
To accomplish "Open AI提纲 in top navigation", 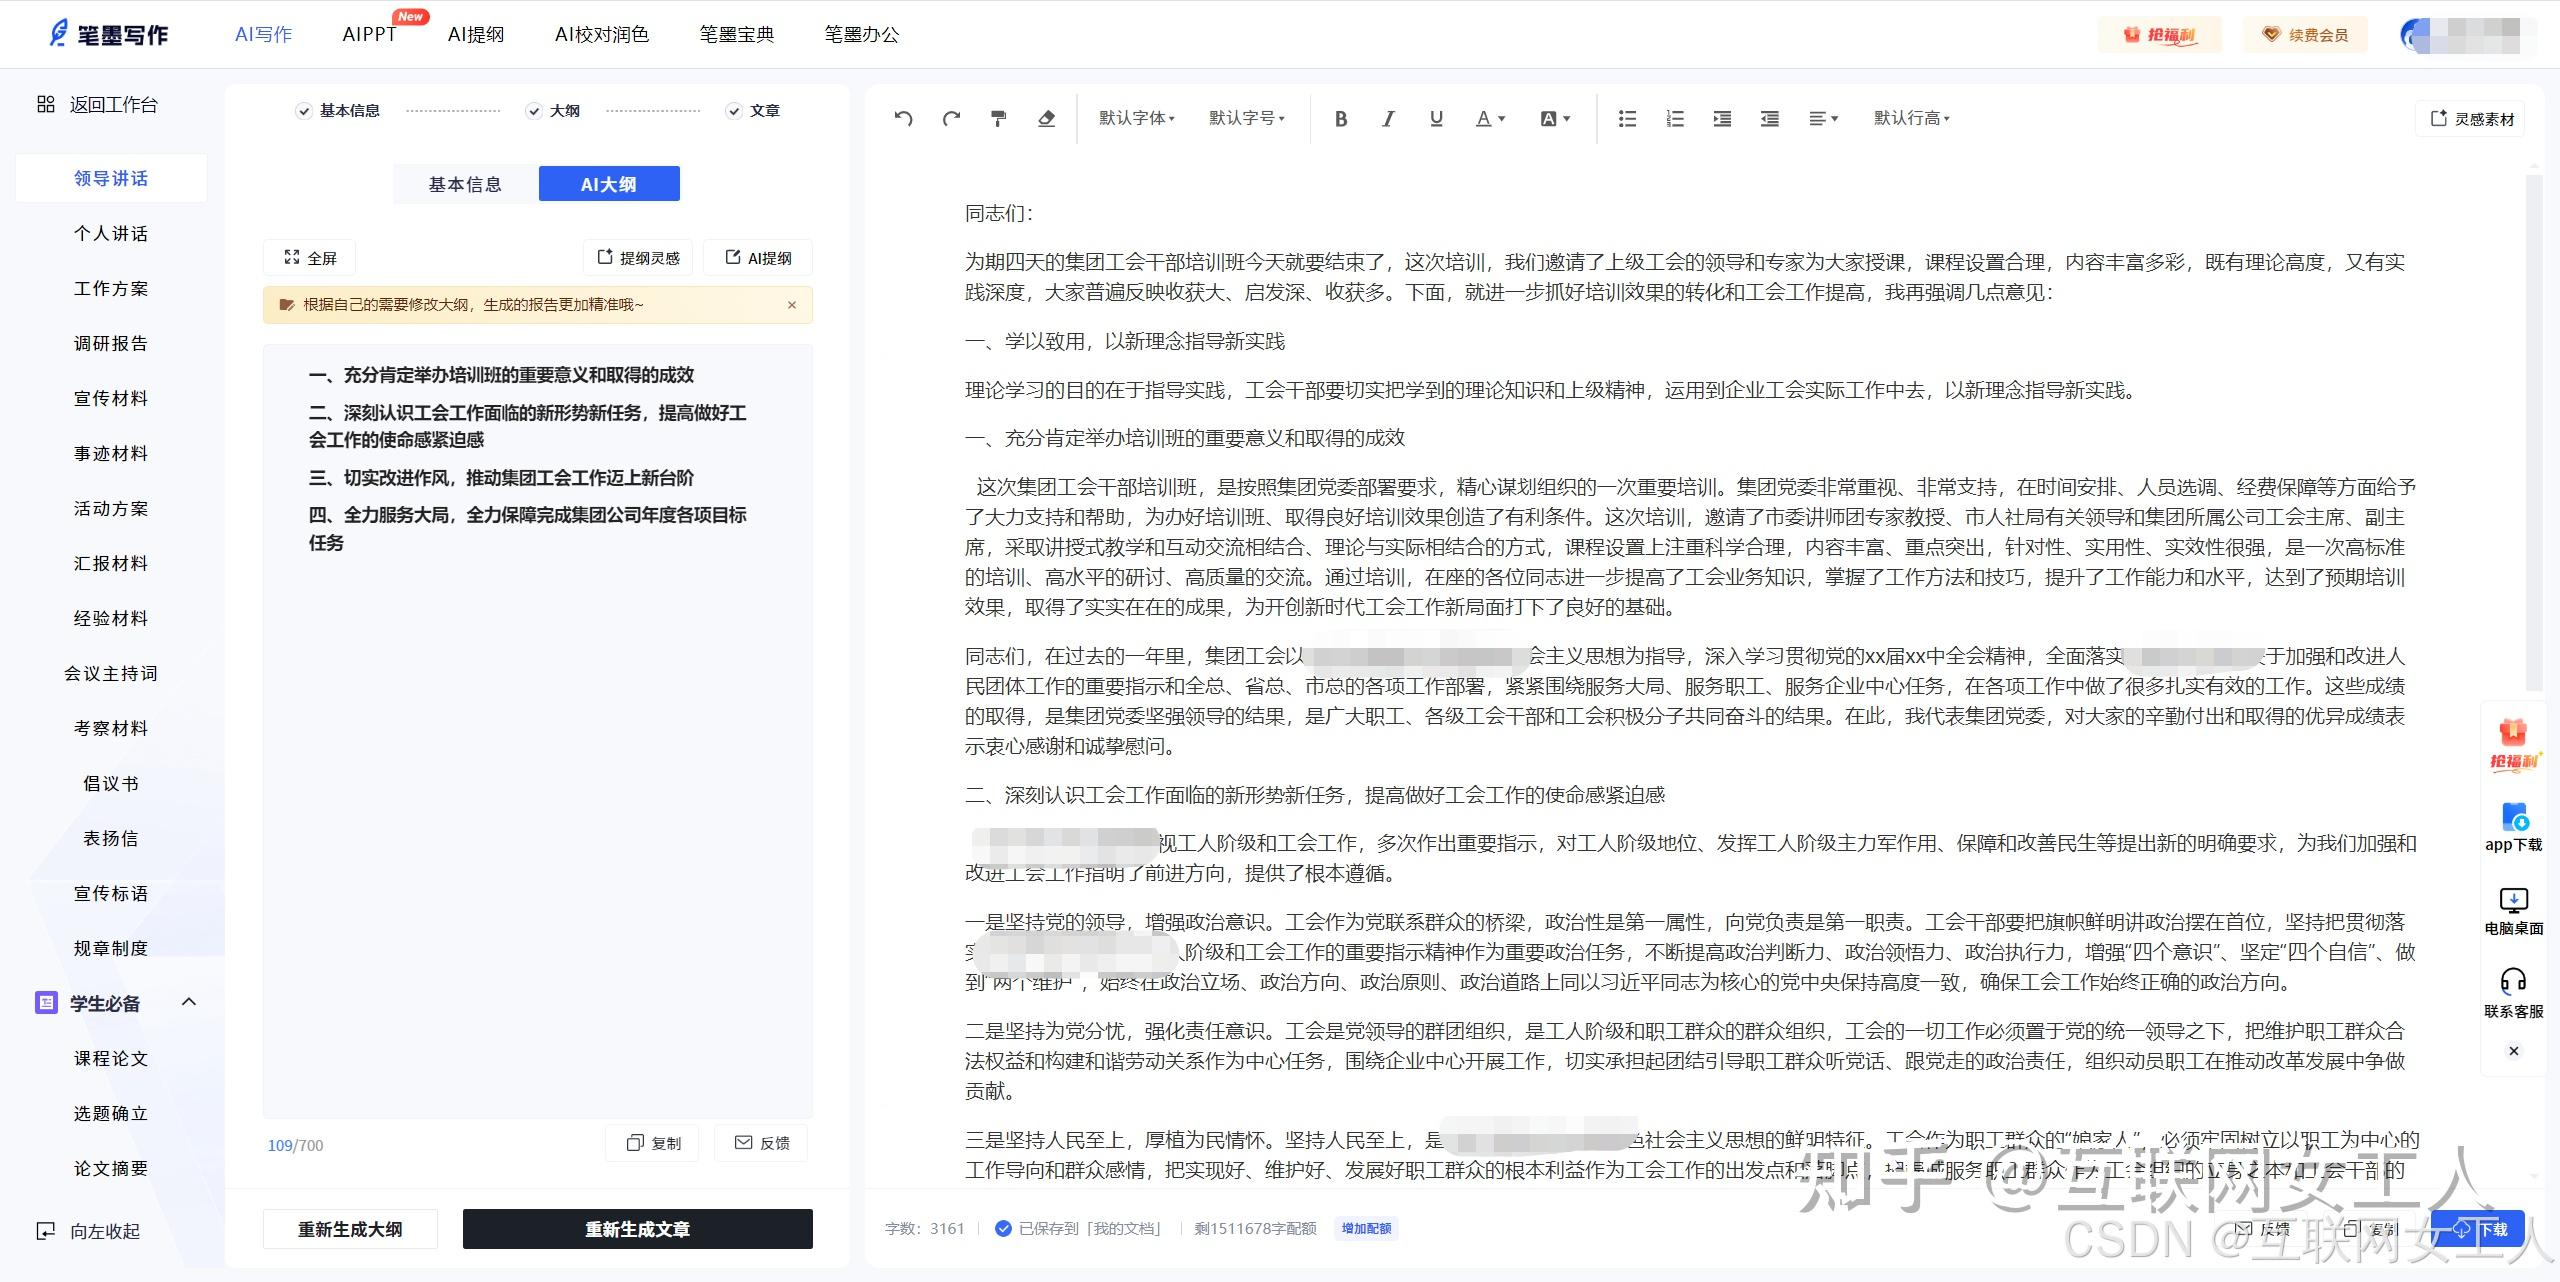I will (x=476, y=34).
